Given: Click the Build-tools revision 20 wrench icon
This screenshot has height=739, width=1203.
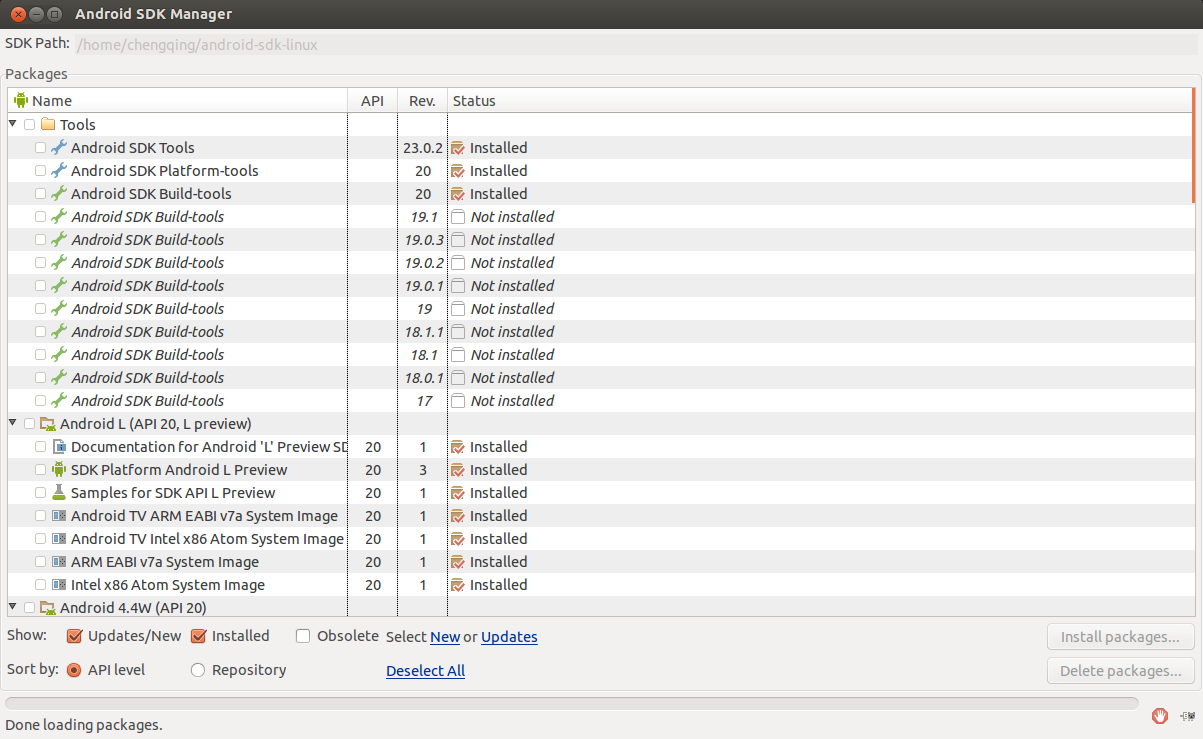Looking at the screenshot, I should (x=59, y=193).
